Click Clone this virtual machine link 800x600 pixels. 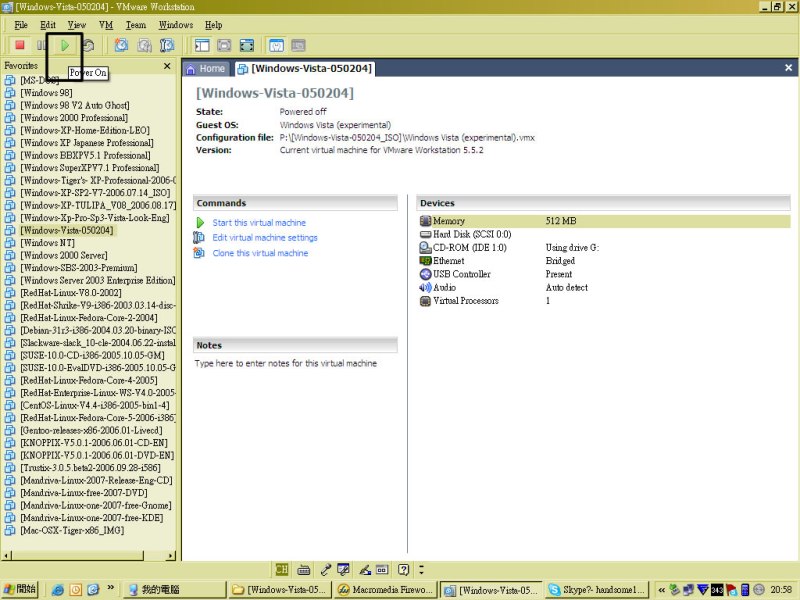[260, 253]
